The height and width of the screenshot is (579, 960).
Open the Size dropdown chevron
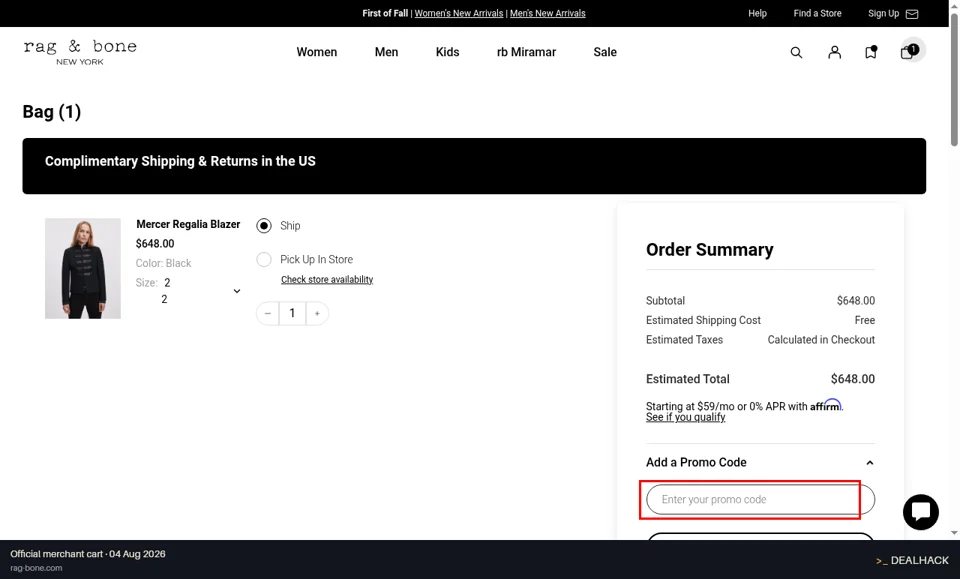click(x=237, y=291)
